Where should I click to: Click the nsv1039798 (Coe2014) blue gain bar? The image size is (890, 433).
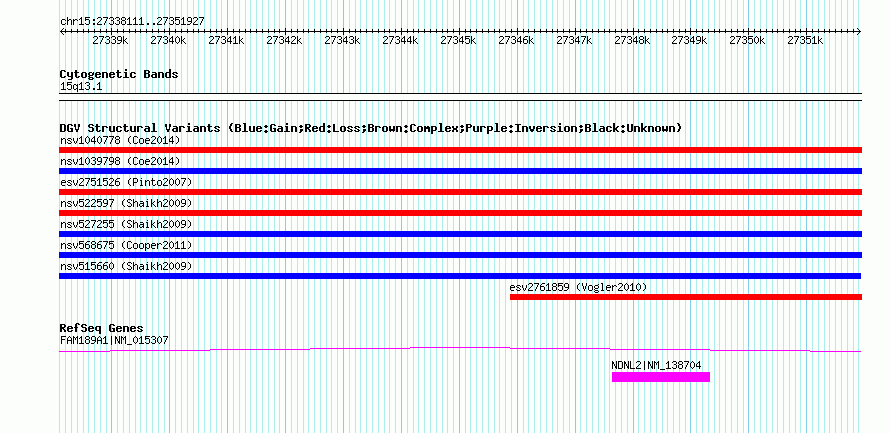pyautogui.click(x=460, y=171)
